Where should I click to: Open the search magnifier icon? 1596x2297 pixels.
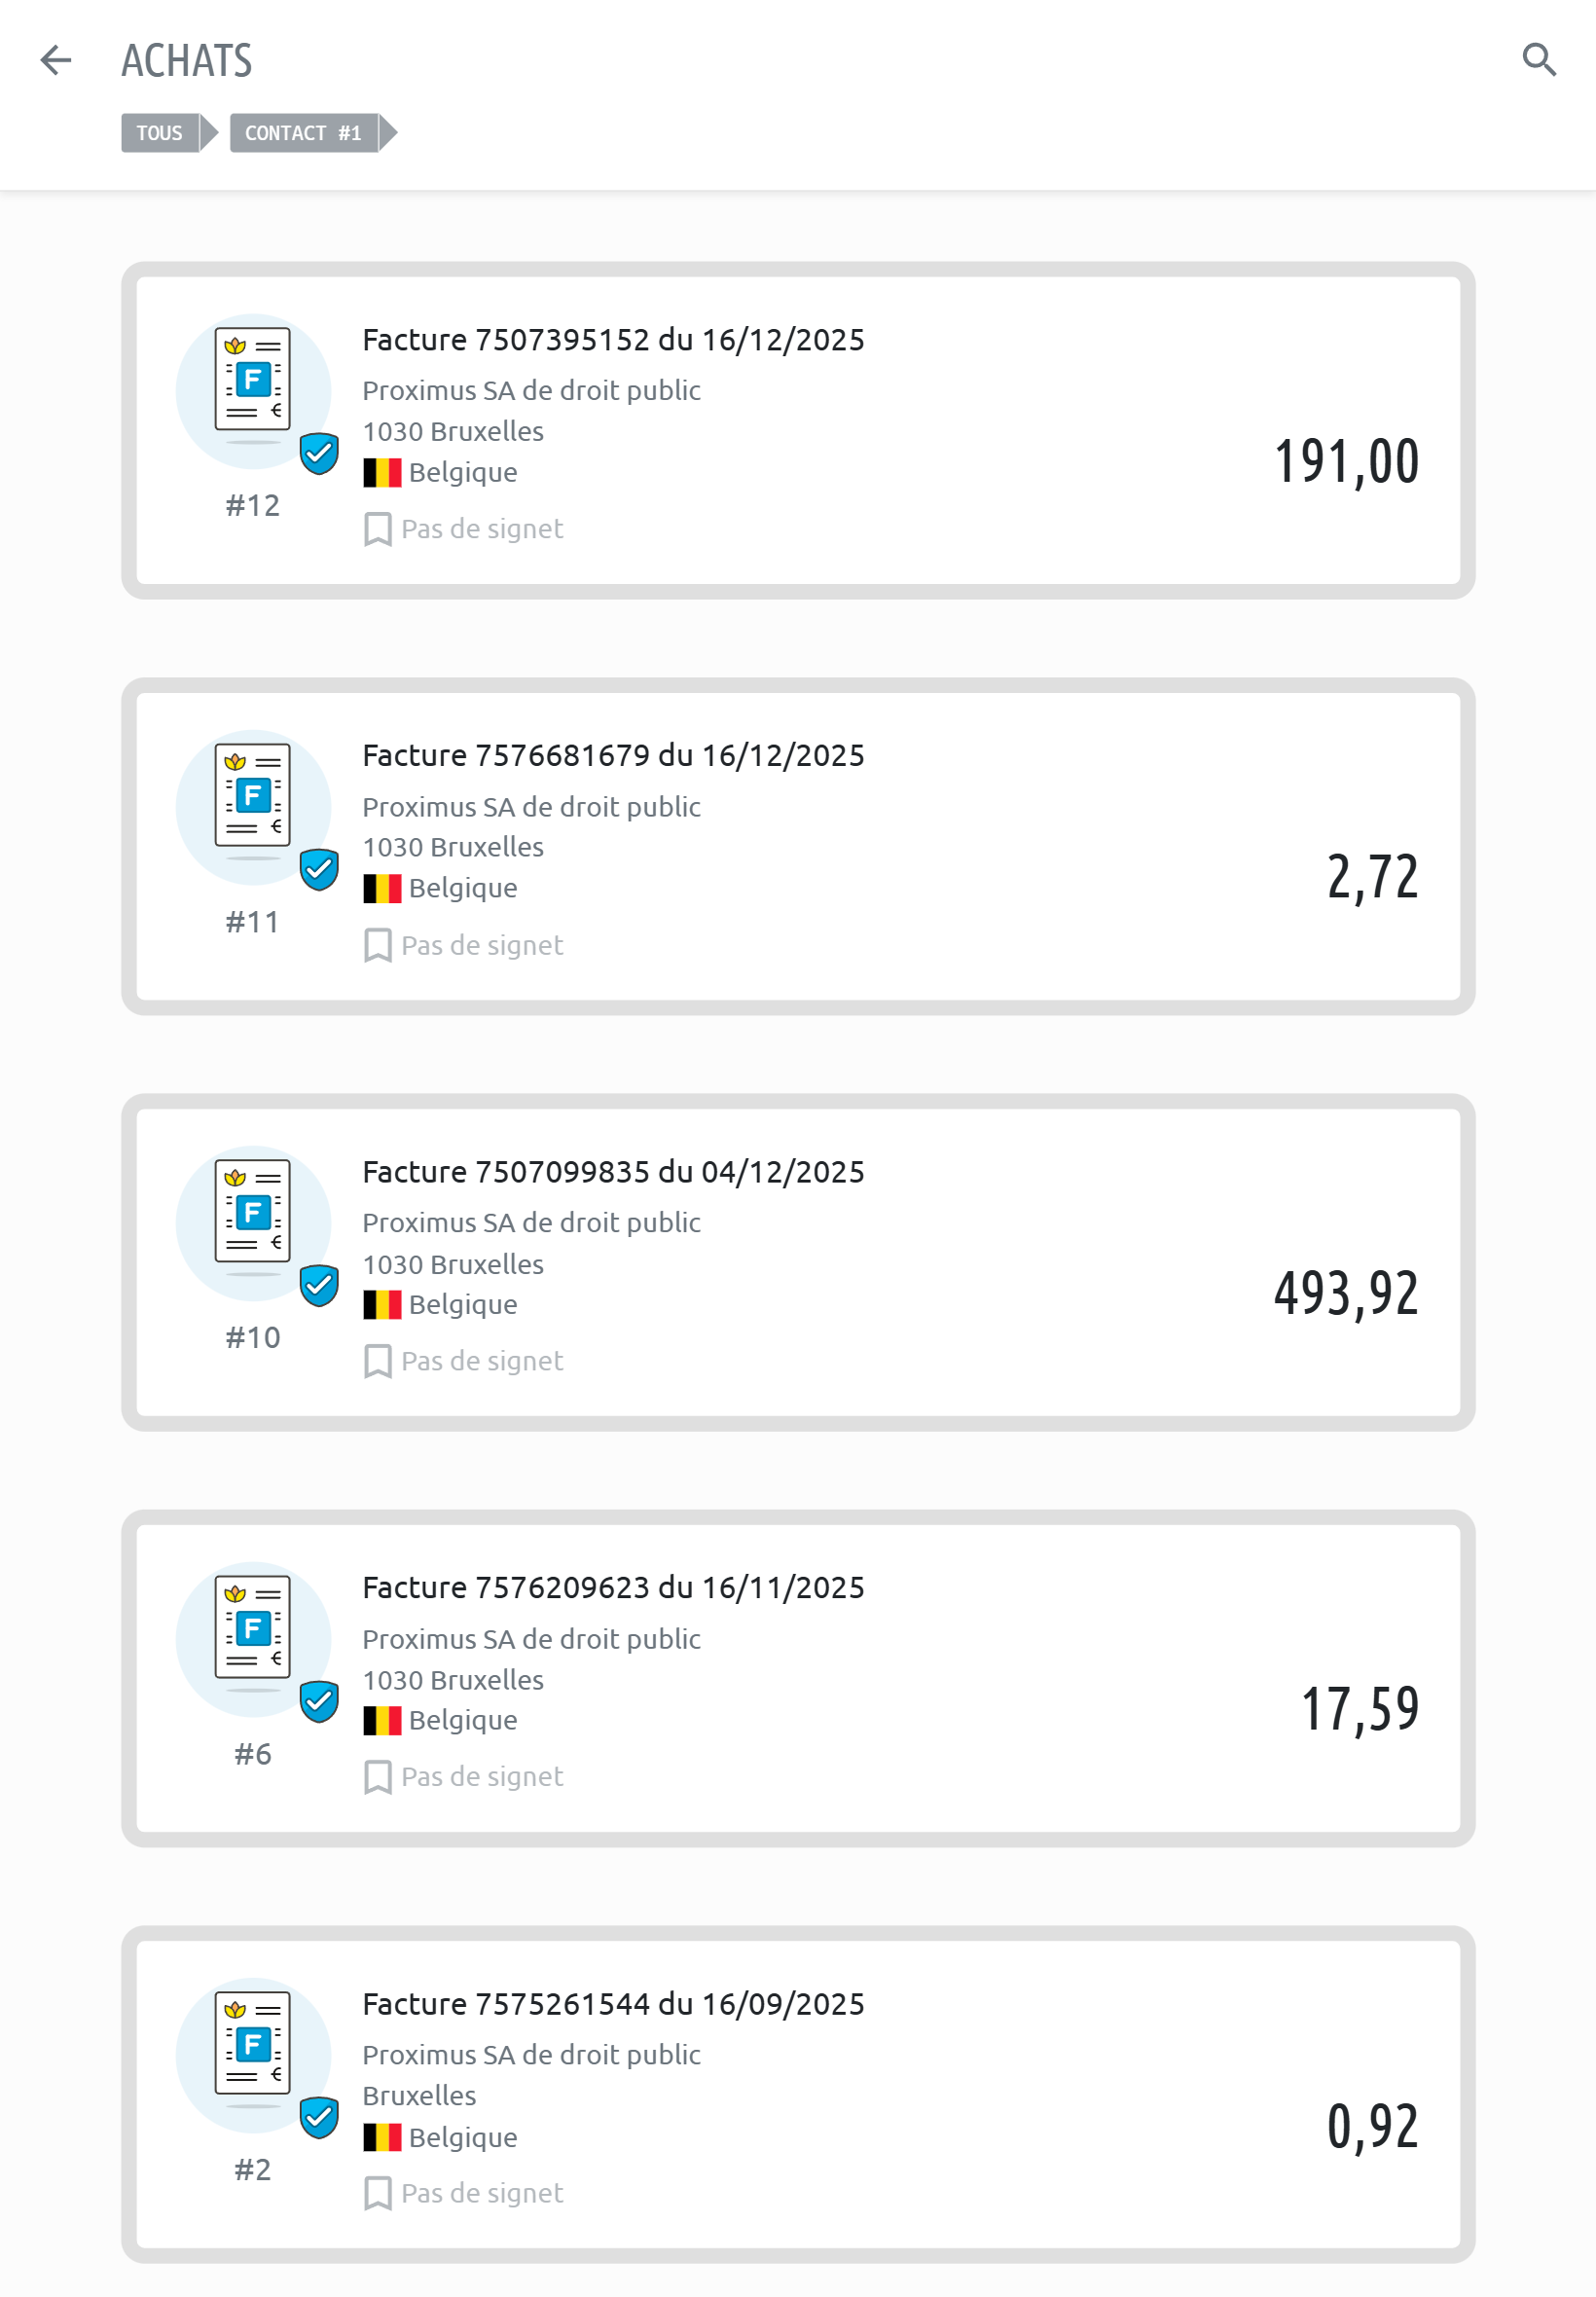coord(1538,60)
